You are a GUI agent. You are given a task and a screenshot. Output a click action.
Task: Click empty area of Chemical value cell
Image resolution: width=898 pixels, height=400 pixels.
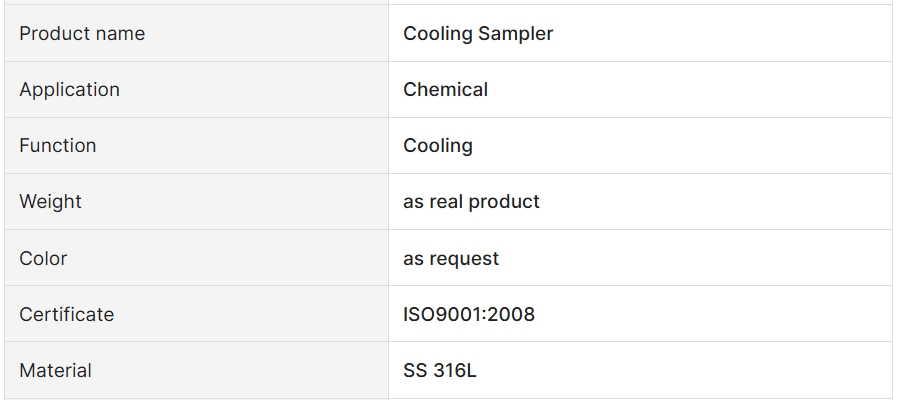click(687, 89)
